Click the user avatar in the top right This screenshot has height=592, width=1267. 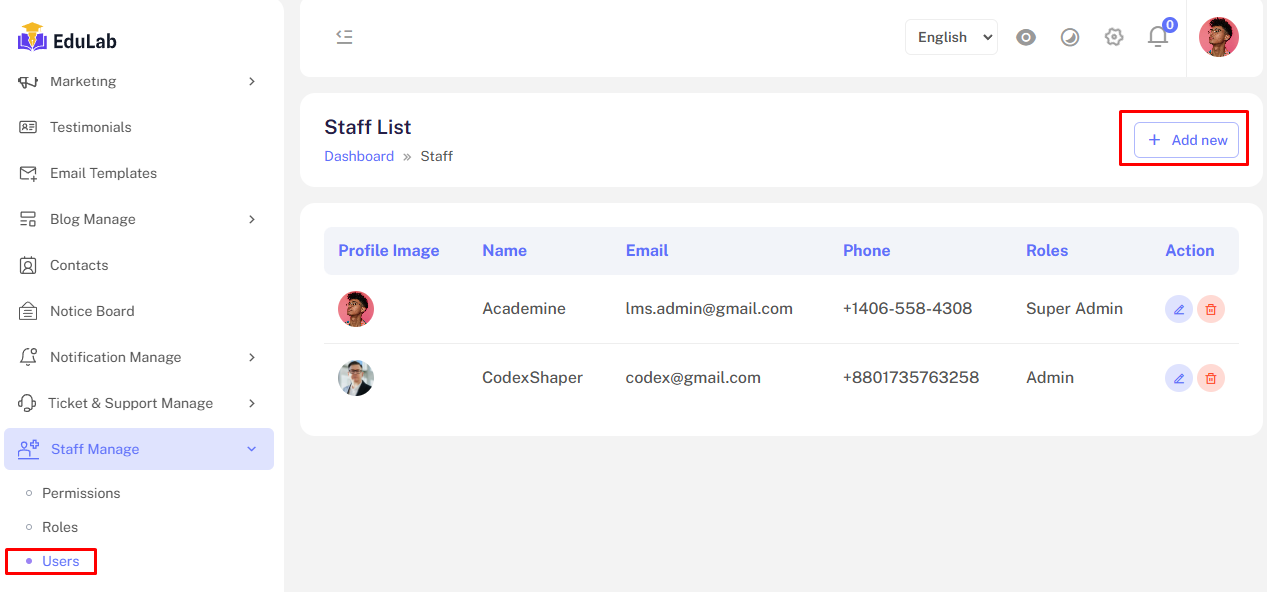click(x=1218, y=37)
